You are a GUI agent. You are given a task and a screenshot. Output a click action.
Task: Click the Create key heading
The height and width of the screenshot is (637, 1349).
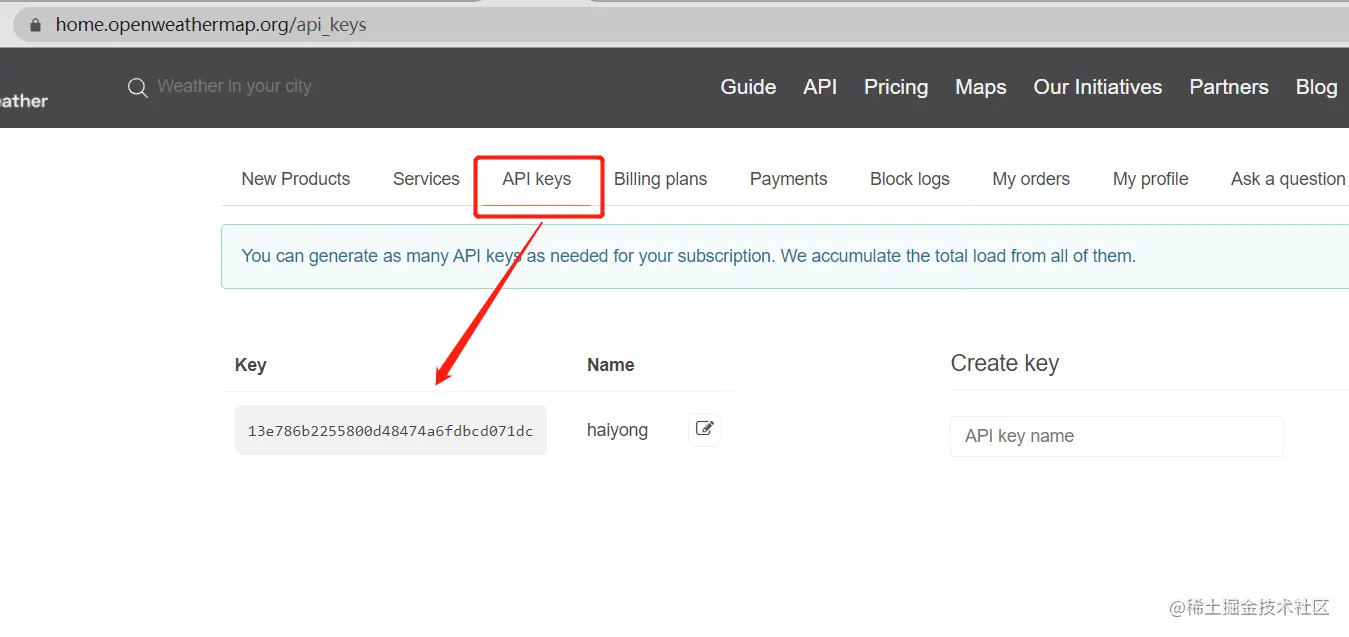point(1004,363)
